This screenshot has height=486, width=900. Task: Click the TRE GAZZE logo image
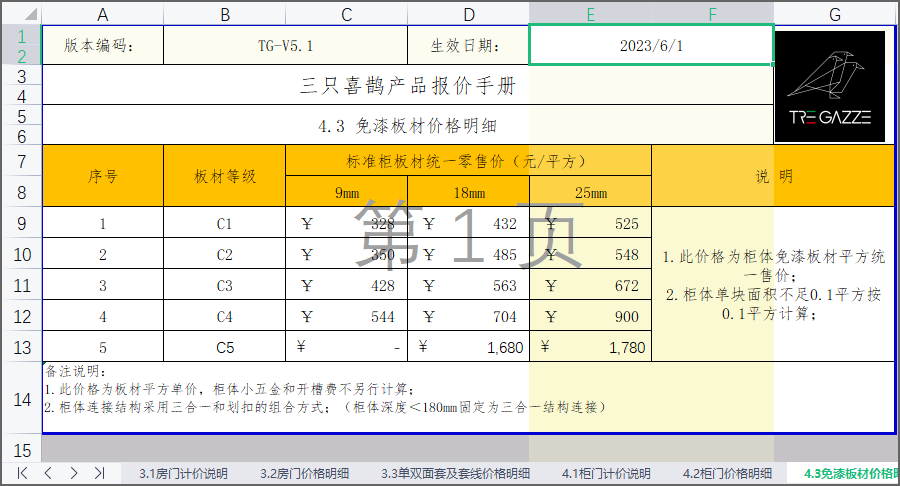tap(830, 87)
